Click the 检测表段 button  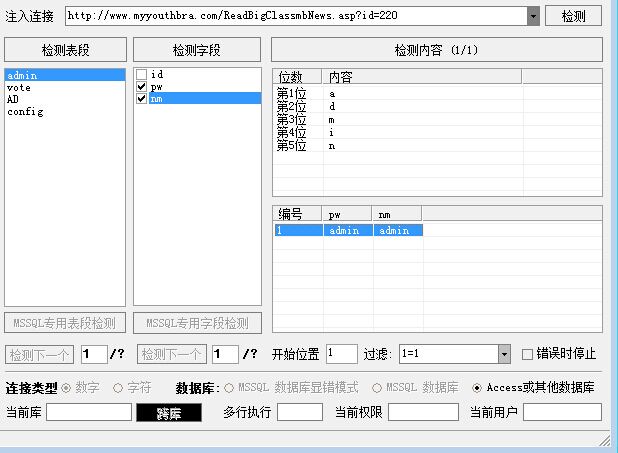coord(65,50)
